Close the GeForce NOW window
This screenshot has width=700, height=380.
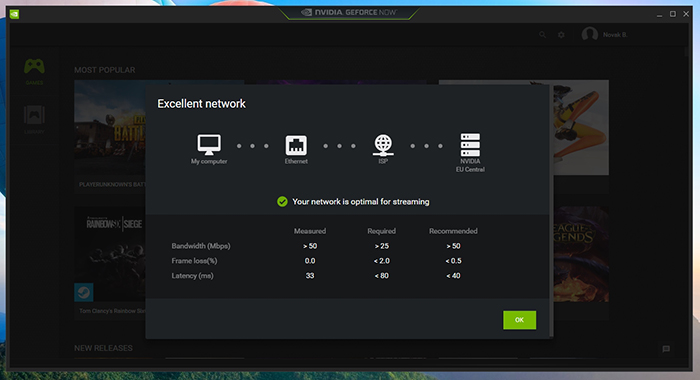(686, 14)
